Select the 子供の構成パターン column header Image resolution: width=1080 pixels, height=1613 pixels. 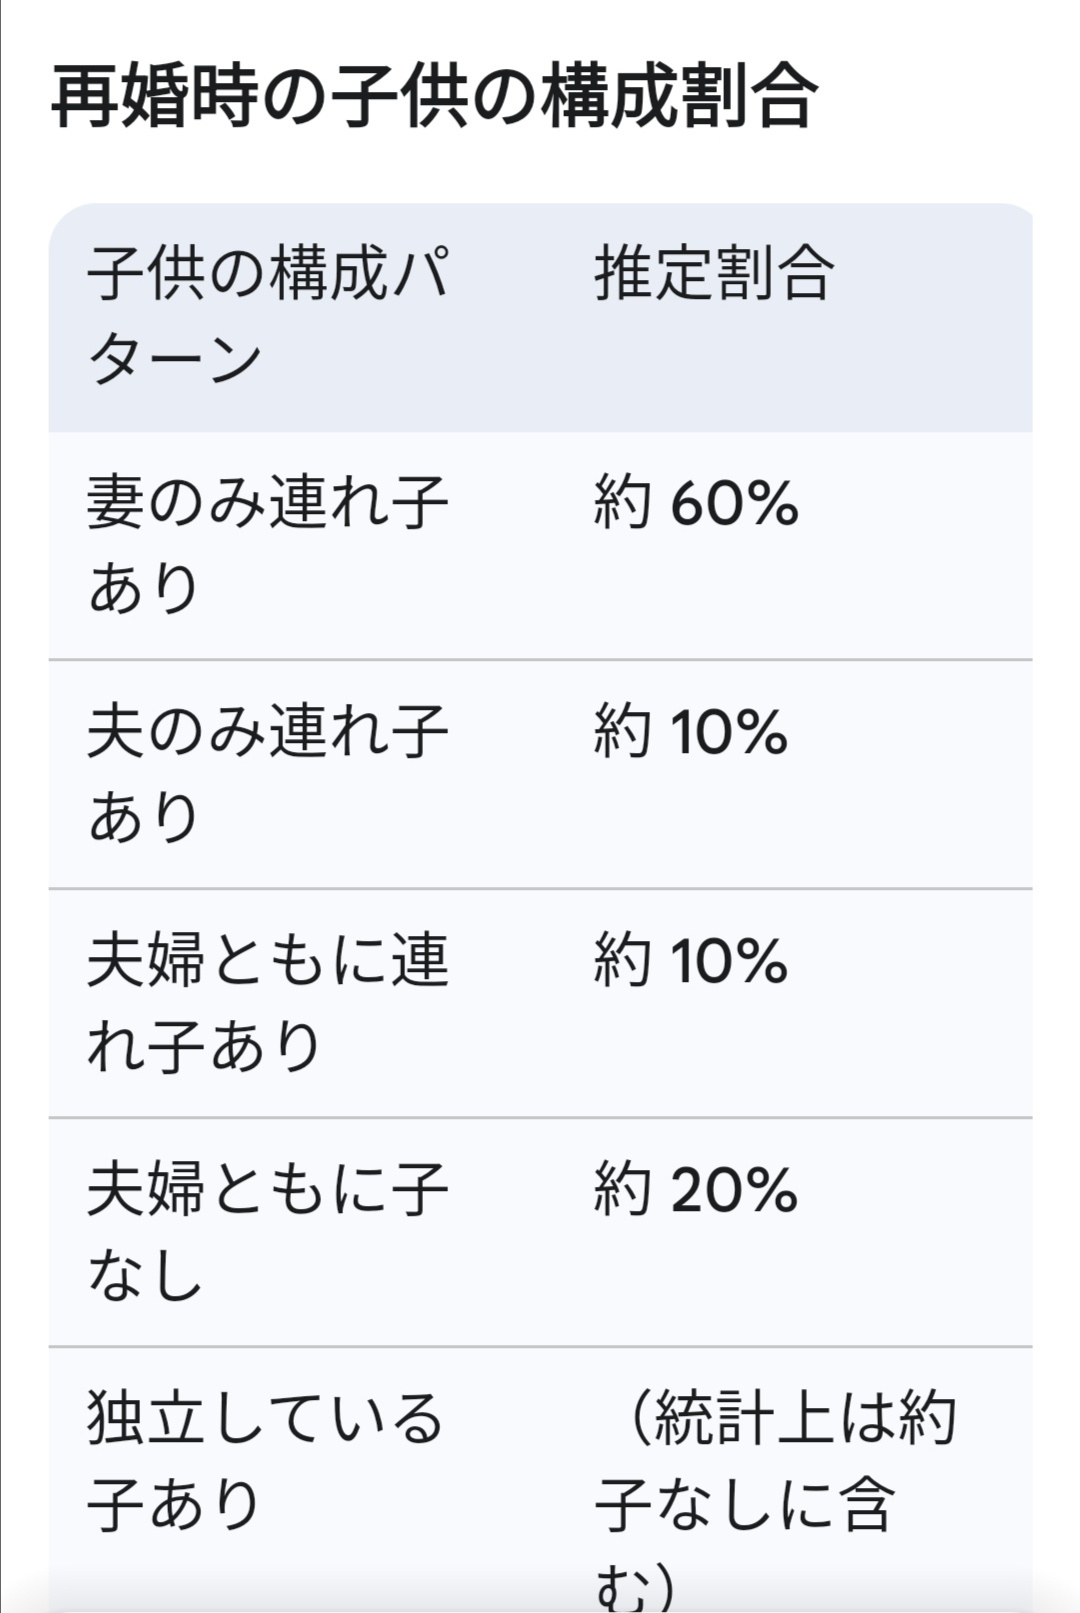[x=268, y=316]
